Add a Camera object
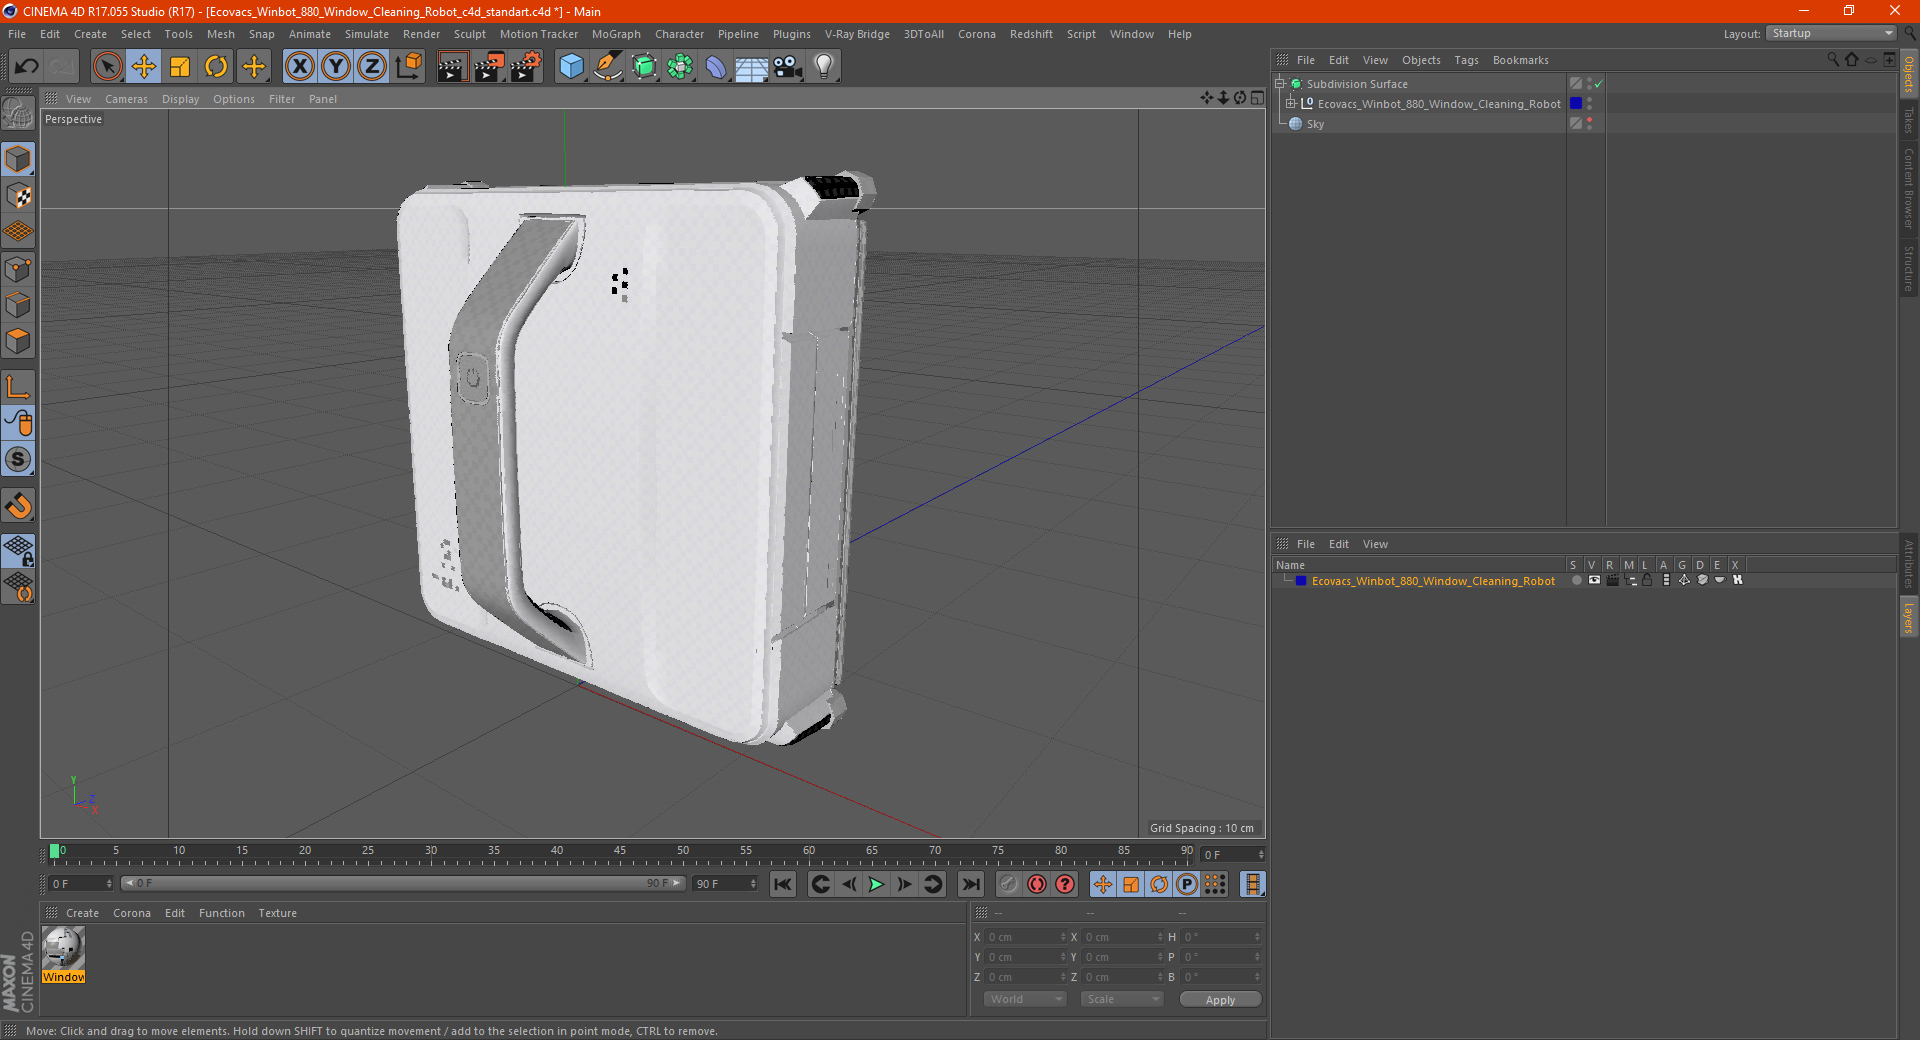Viewport: 1920px width, 1040px height. (788, 67)
